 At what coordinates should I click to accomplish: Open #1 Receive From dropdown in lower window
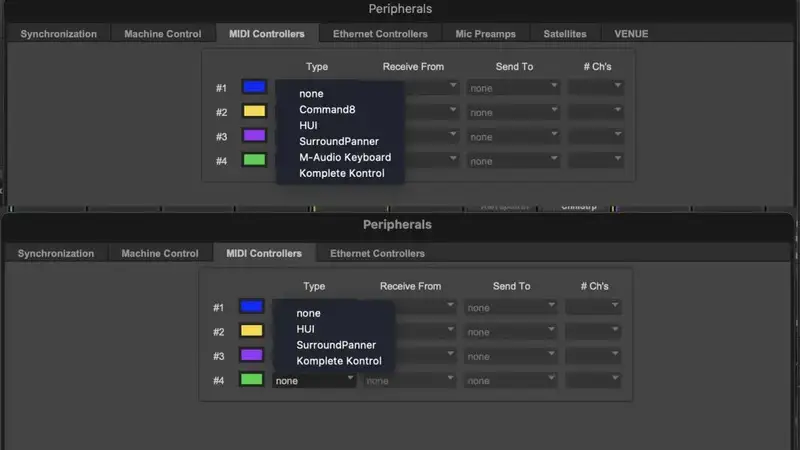[x=426, y=308]
